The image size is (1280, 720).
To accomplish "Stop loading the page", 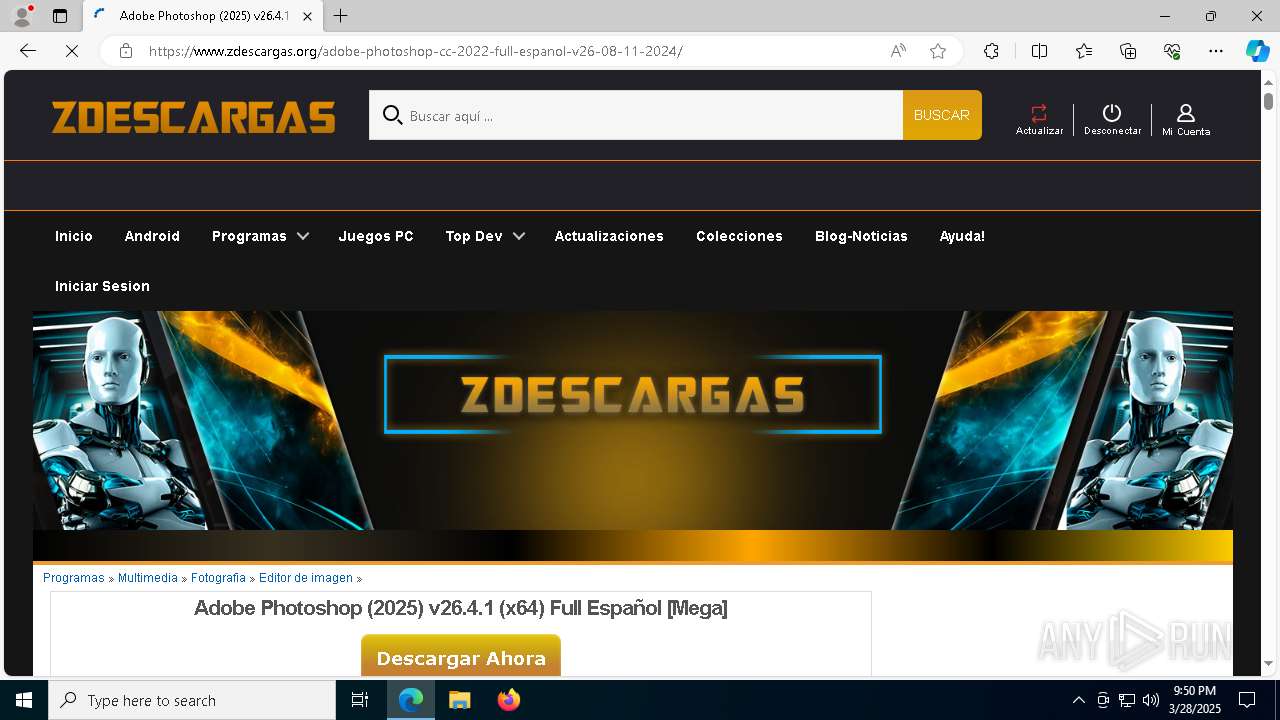I will (x=72, y=51).
